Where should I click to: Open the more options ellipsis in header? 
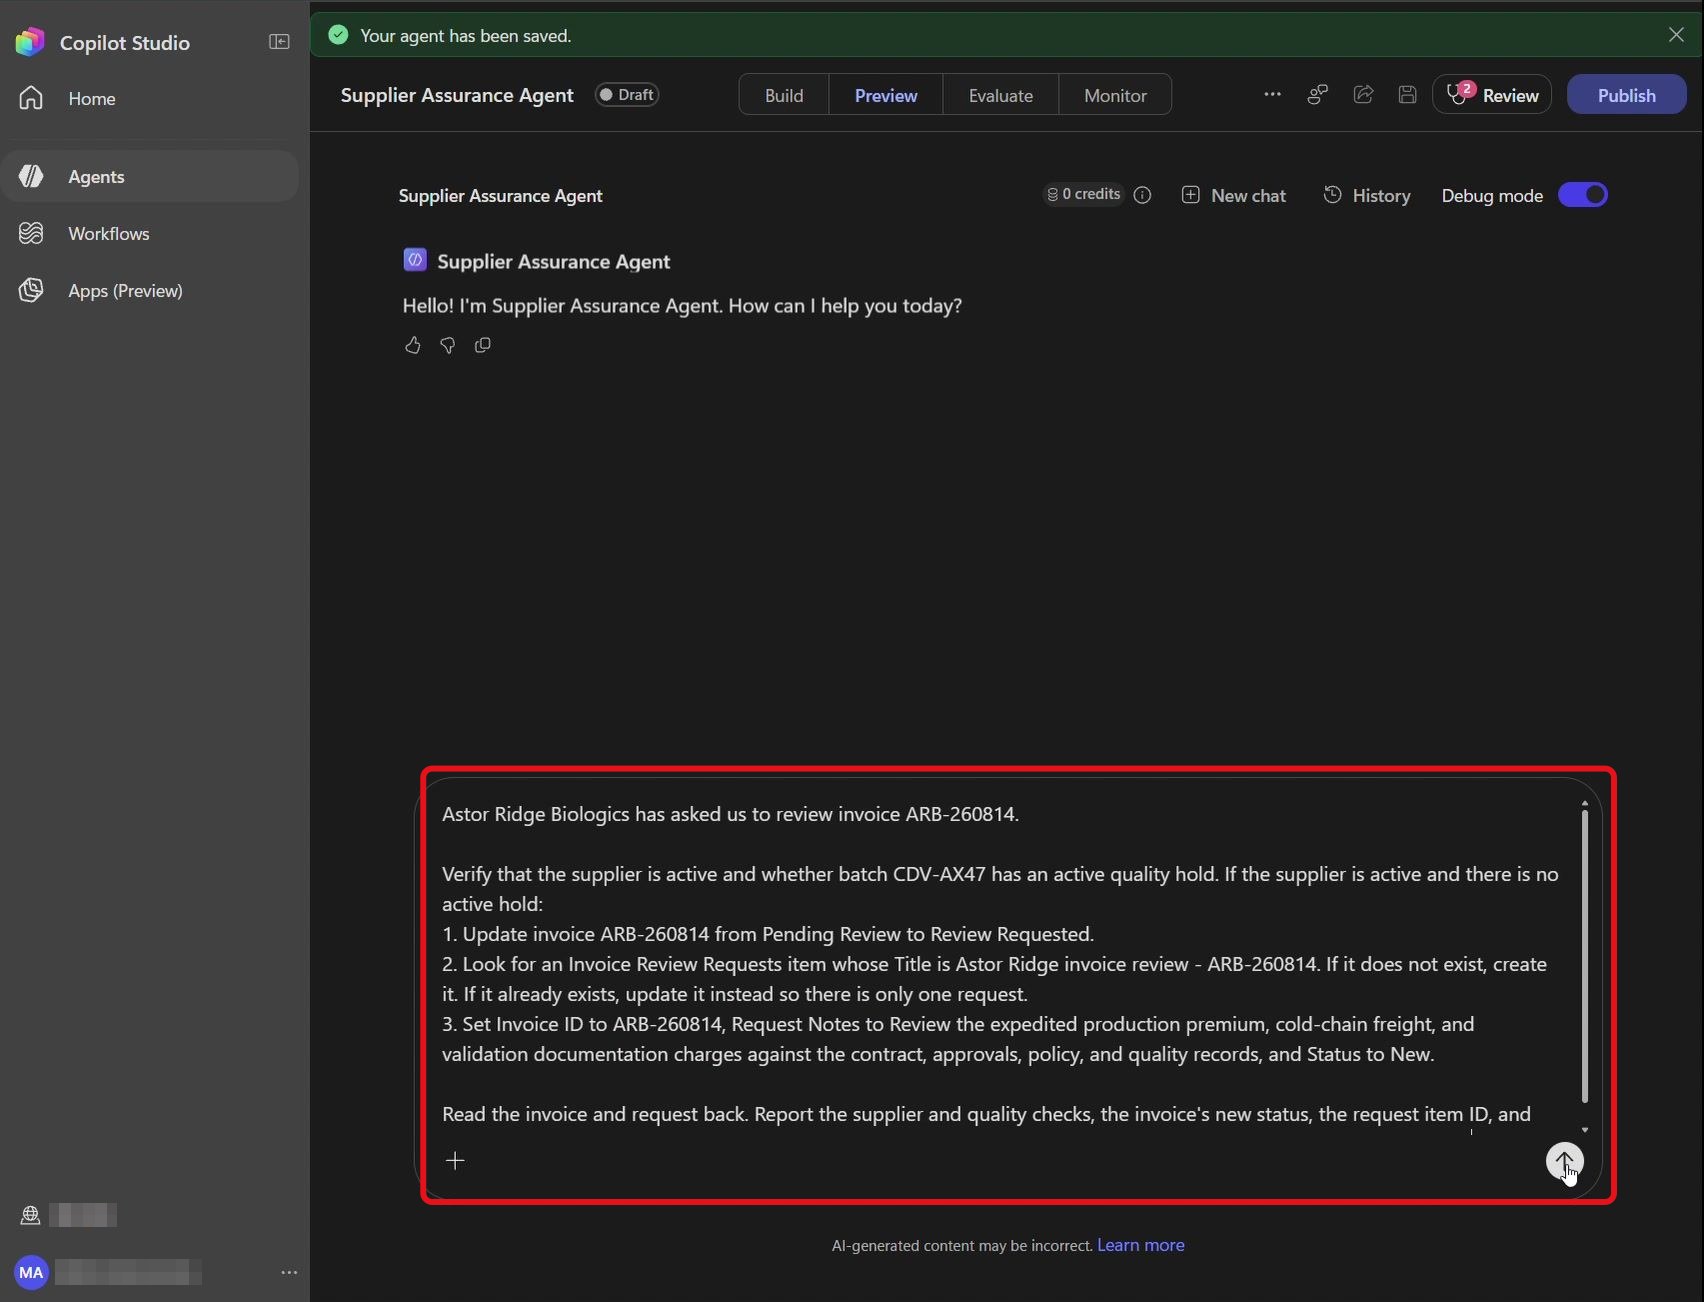click(x=1272, y=94)
